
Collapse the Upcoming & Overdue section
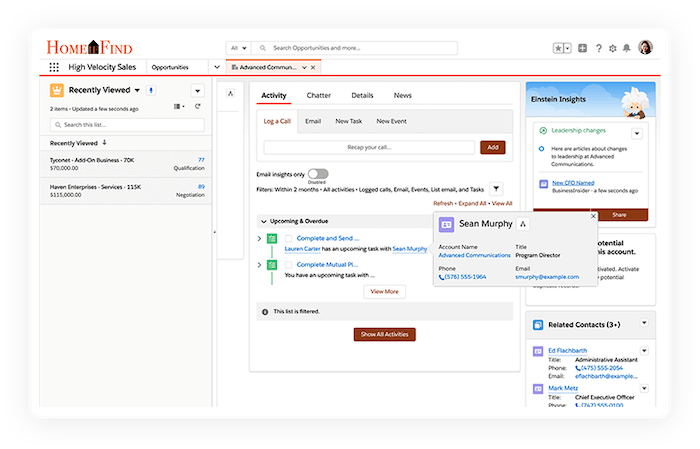[263, 220]
